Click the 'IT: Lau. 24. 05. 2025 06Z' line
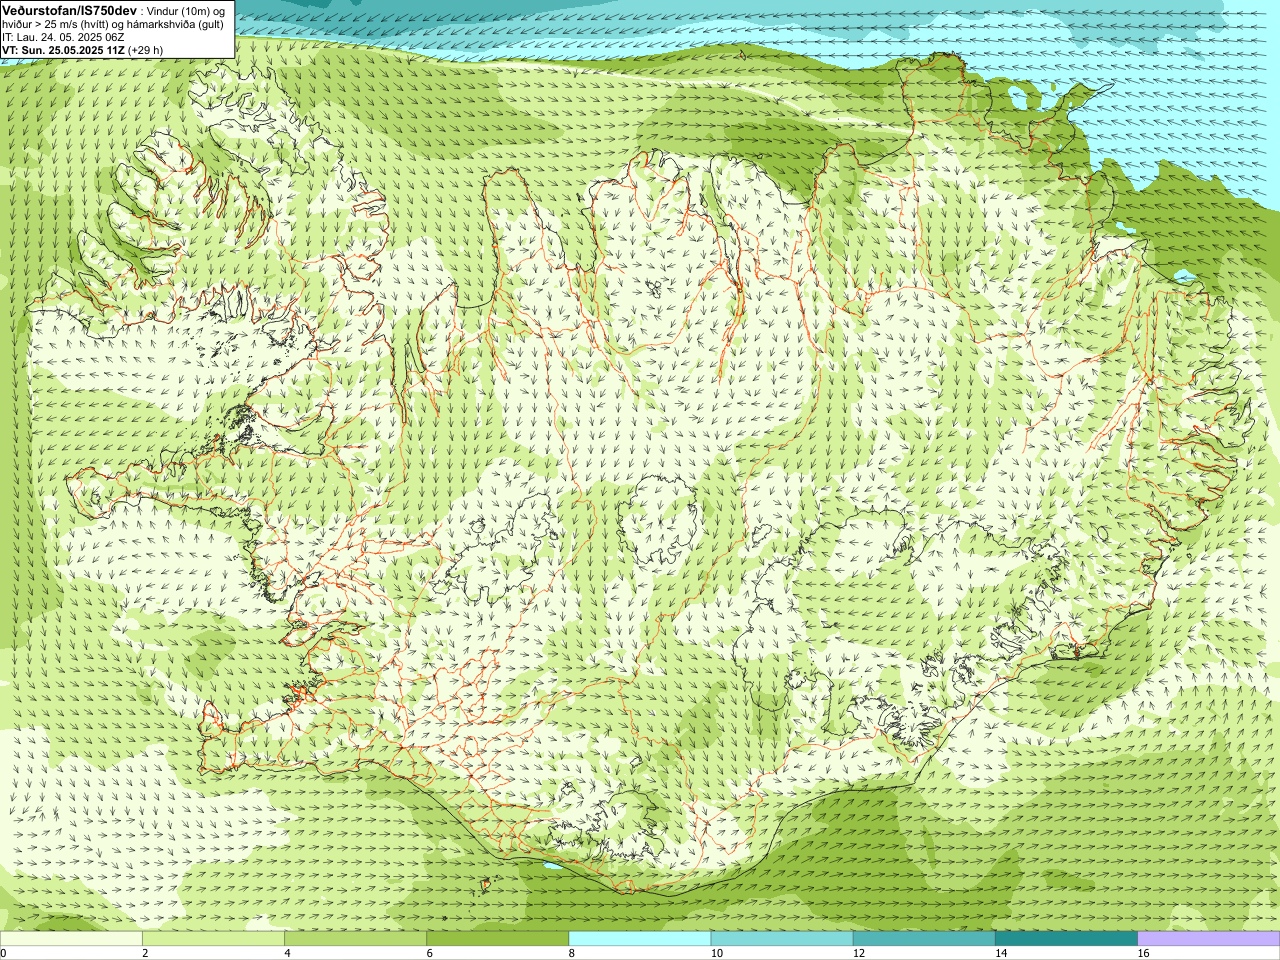This screenshot has width=1280, height=960. [x=62, y=37]
